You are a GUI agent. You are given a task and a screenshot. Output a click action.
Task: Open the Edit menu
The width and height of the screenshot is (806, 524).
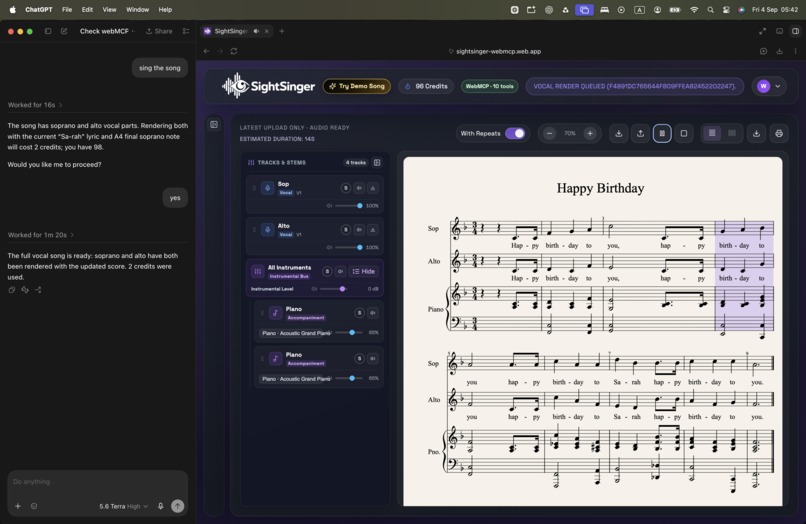click(87, 10)
